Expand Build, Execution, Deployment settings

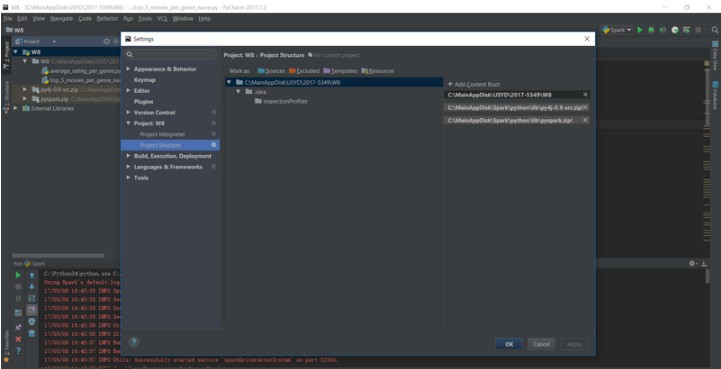point(128,156)
